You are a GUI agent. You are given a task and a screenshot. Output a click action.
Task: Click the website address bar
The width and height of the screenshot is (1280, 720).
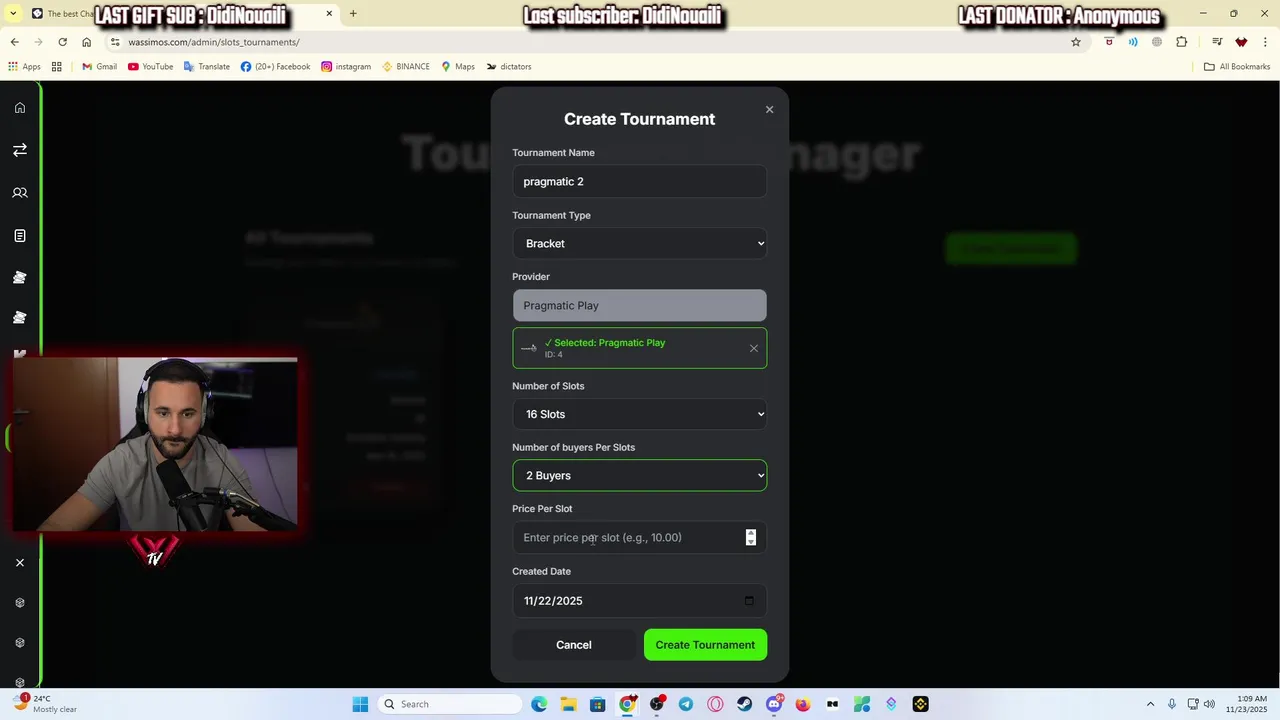click(x=580, y=42)
